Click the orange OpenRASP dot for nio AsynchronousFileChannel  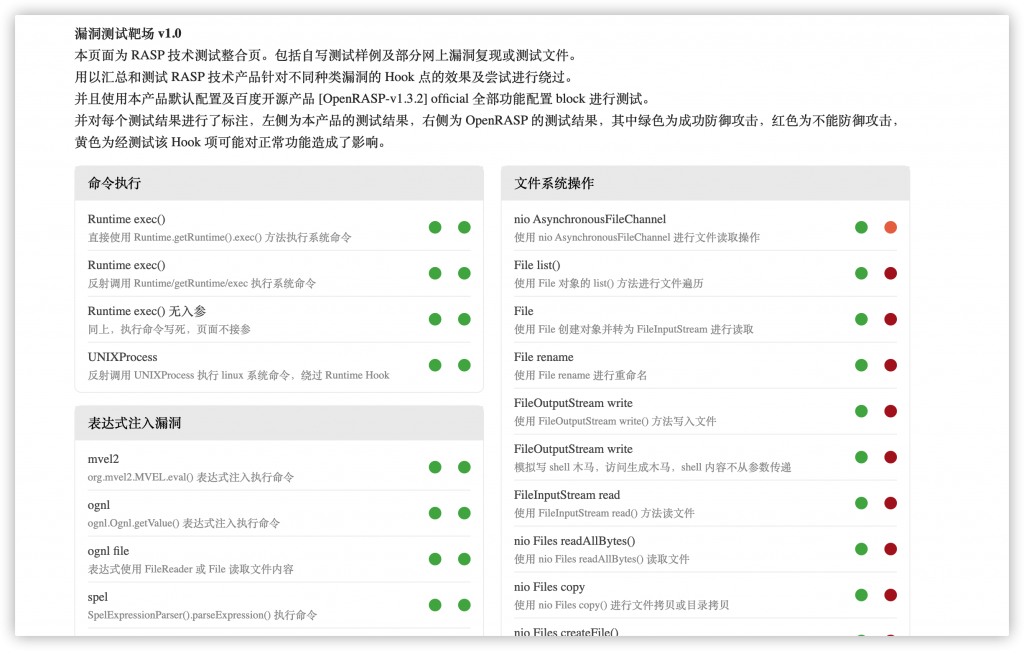point(890,227)
